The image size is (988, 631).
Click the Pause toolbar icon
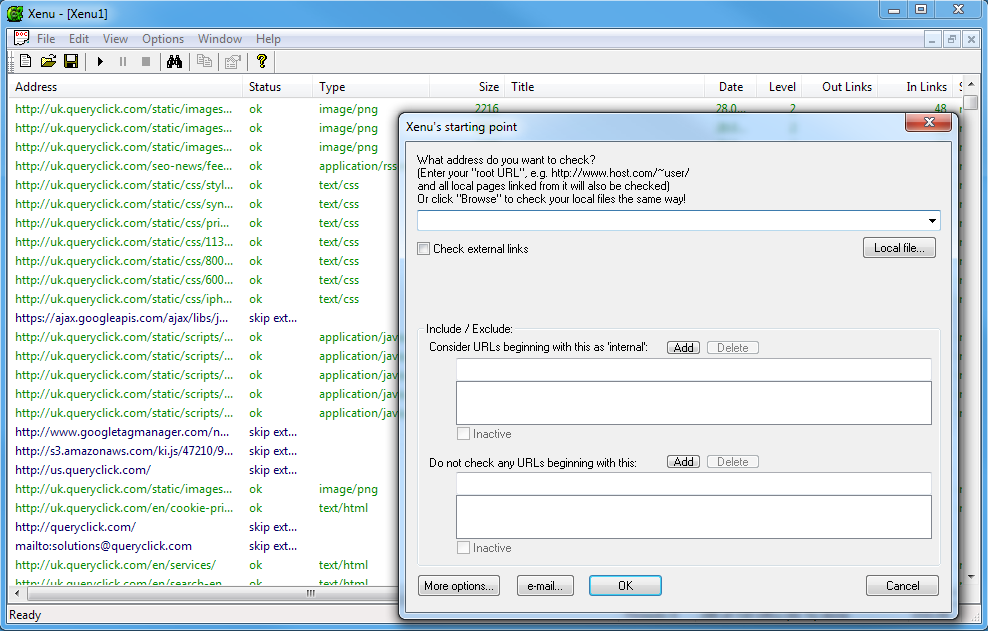coord(123,61)
